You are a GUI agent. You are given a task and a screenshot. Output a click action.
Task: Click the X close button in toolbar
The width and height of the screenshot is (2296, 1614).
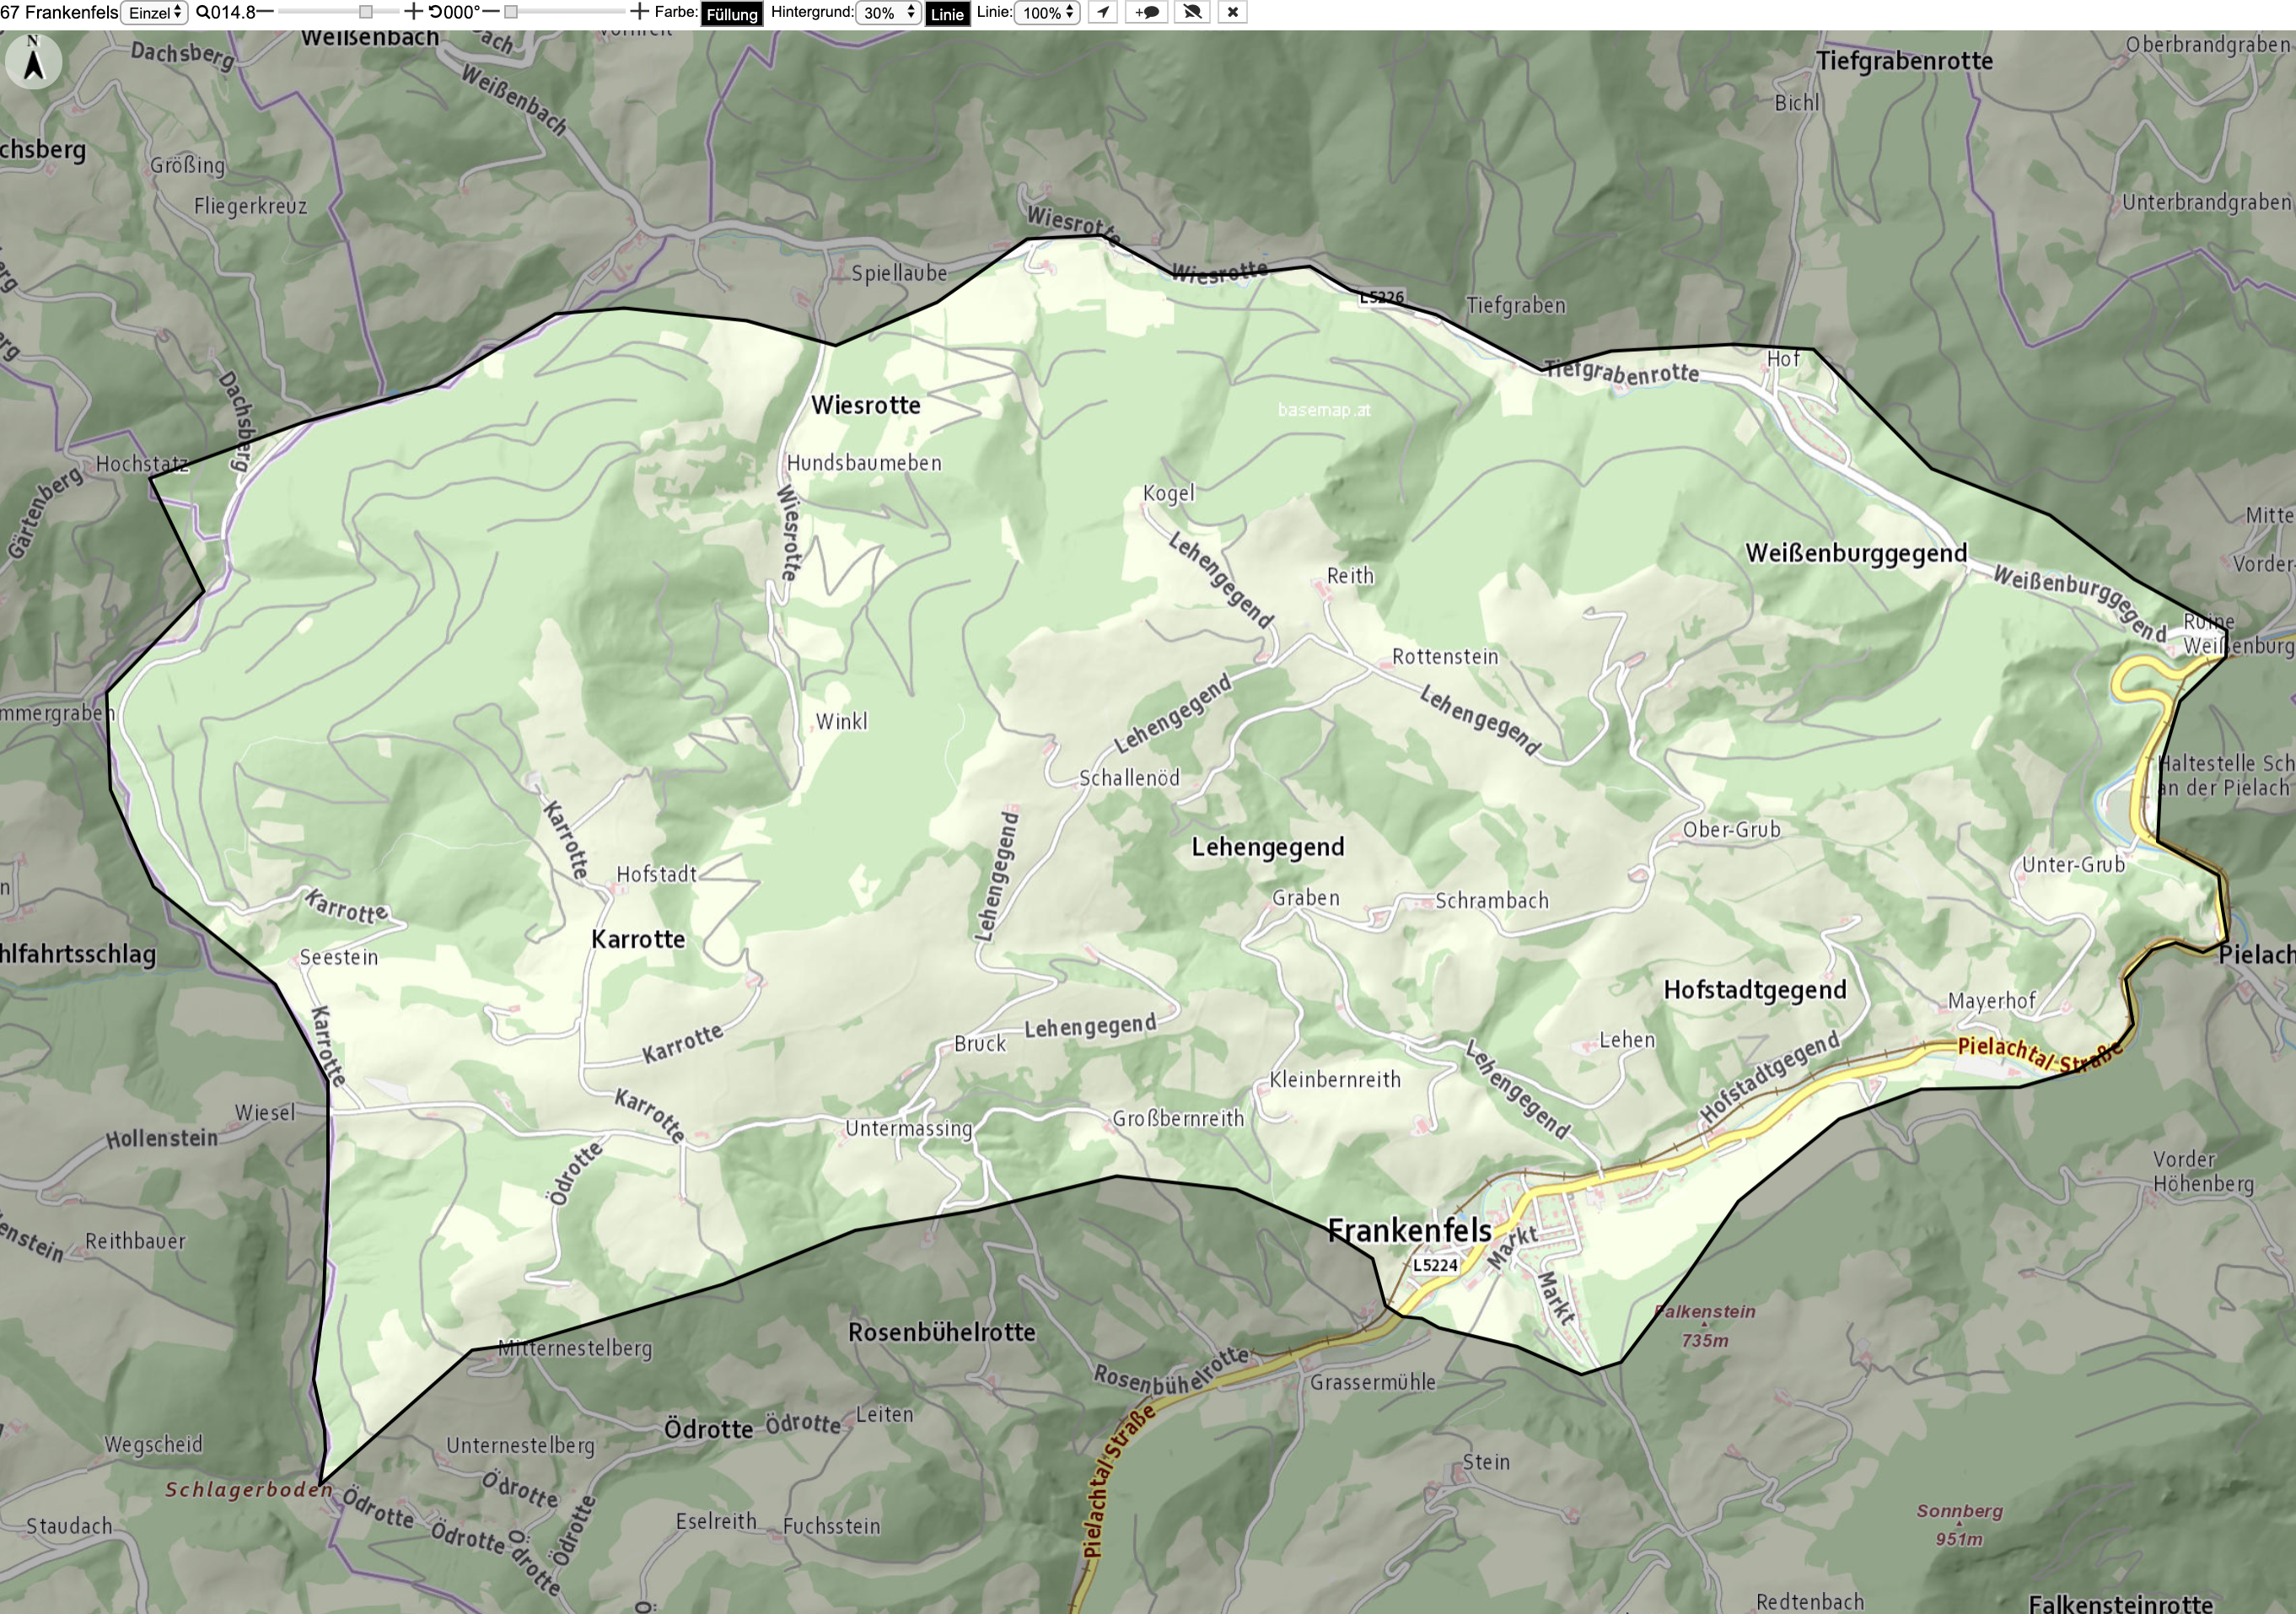[1233, 12]
